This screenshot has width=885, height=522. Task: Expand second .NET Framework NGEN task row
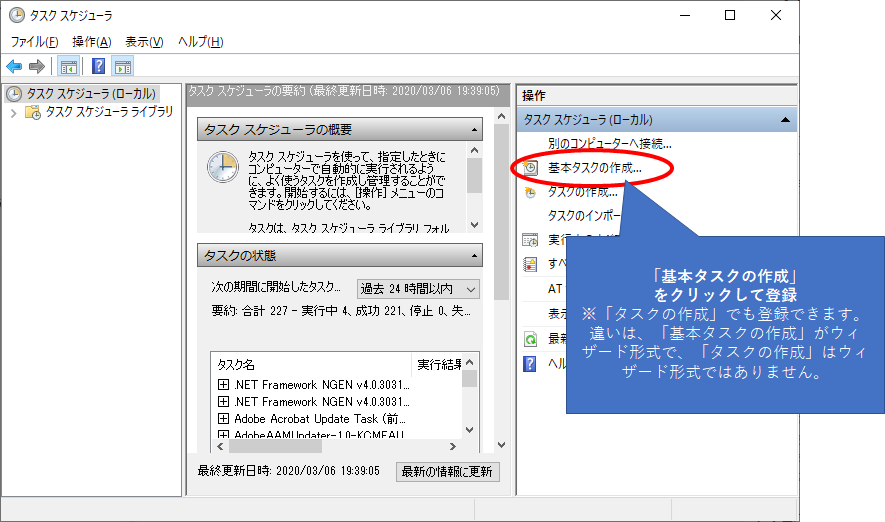[224, 402]
